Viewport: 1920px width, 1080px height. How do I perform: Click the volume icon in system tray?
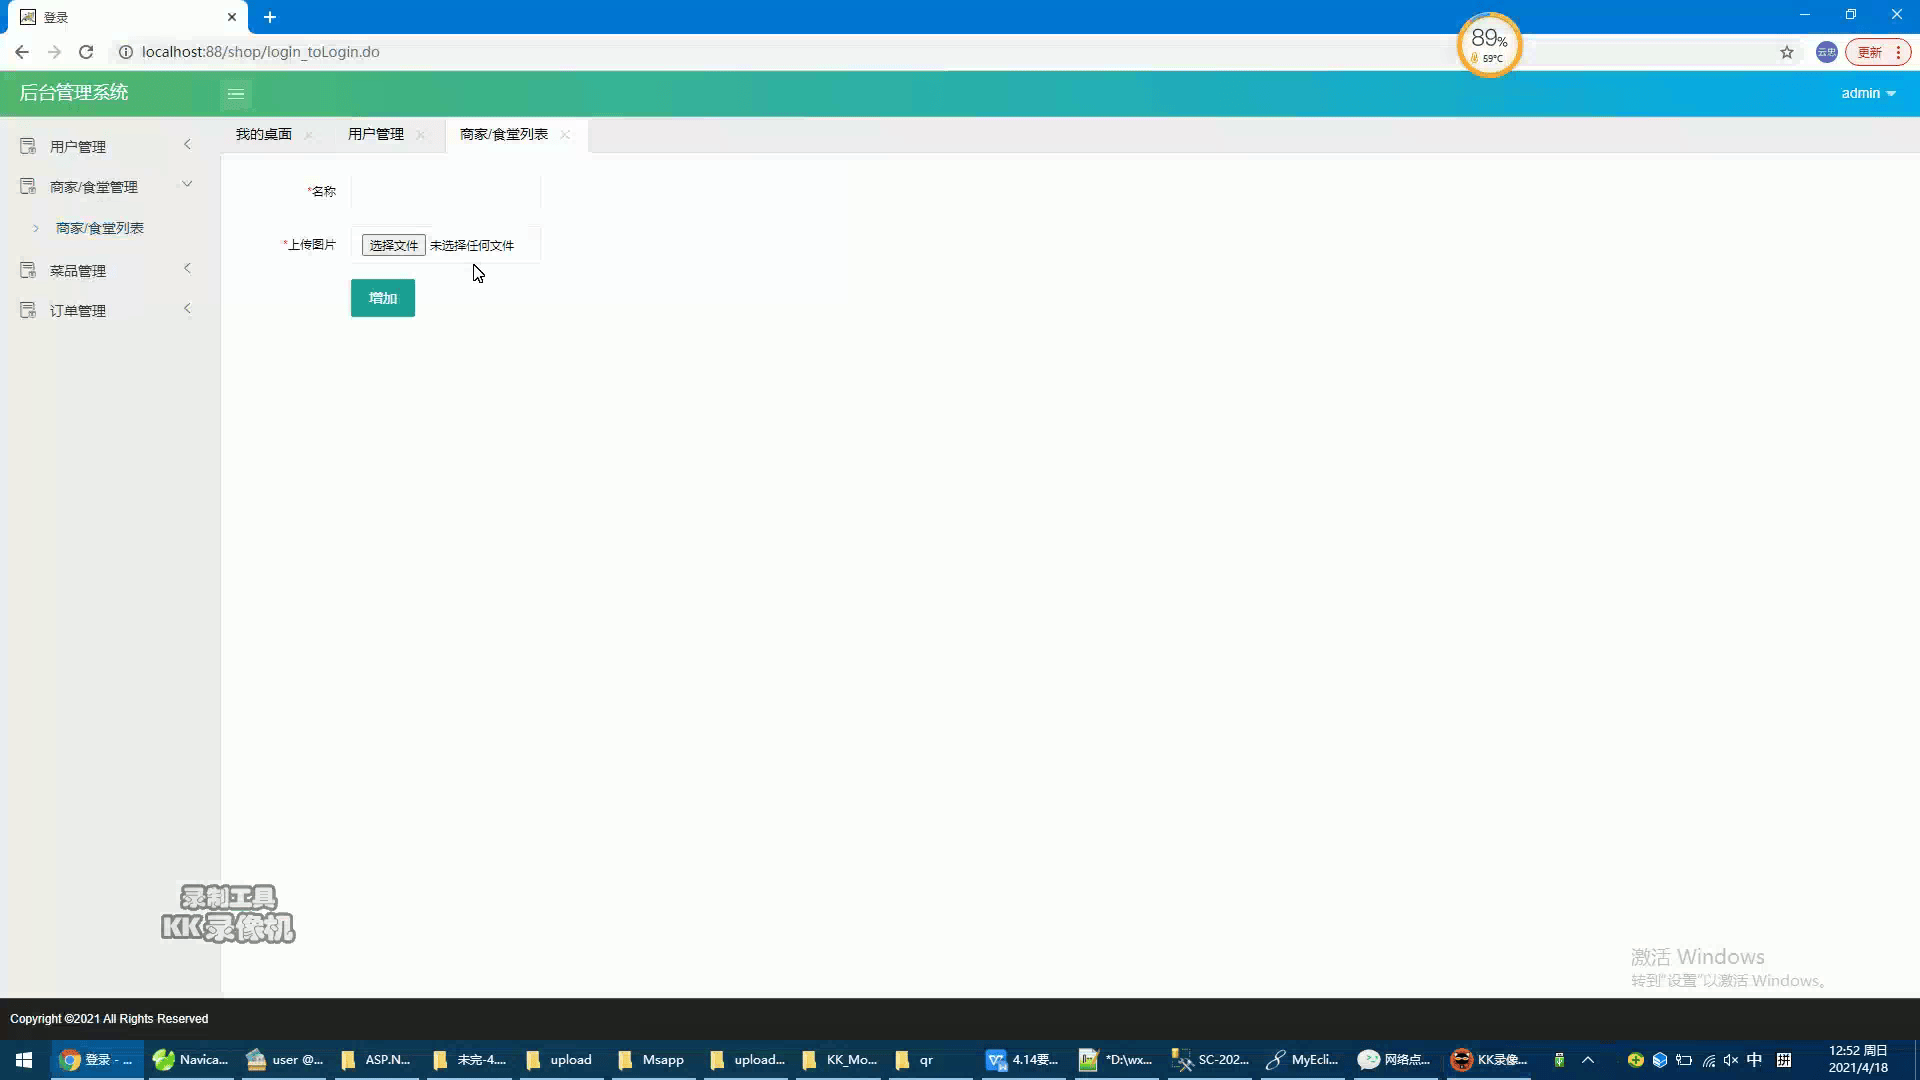point(1731,1060)
